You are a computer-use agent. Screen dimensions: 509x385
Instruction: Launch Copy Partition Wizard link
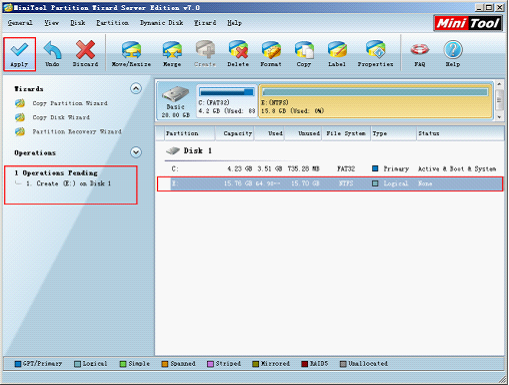70,103
